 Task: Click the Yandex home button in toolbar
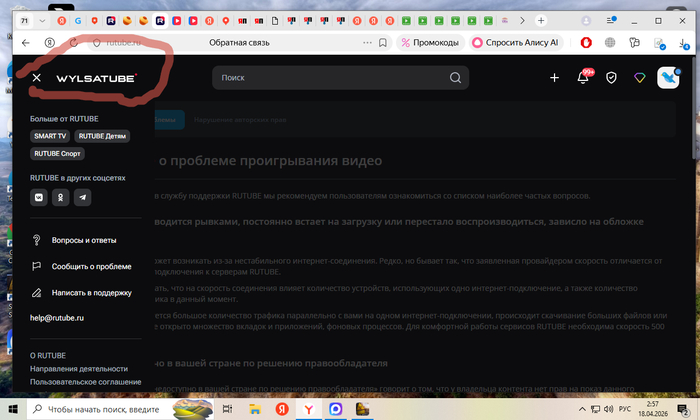click(x=50, y=43)
